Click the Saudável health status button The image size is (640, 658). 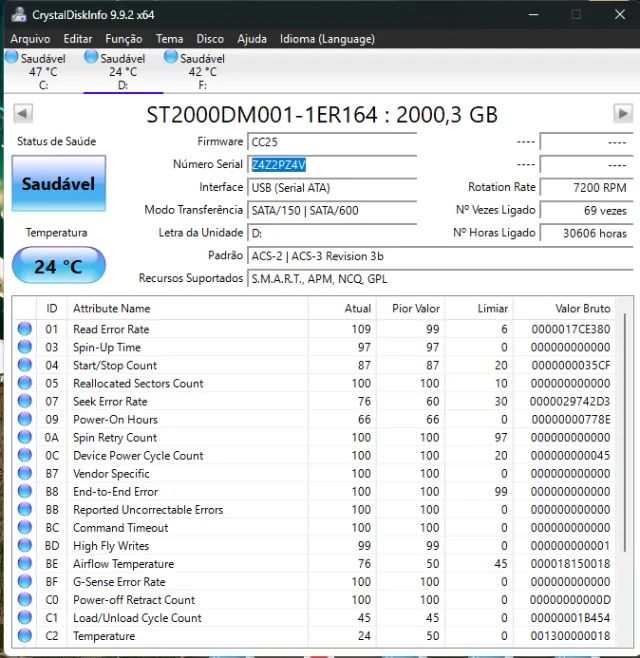59,183
